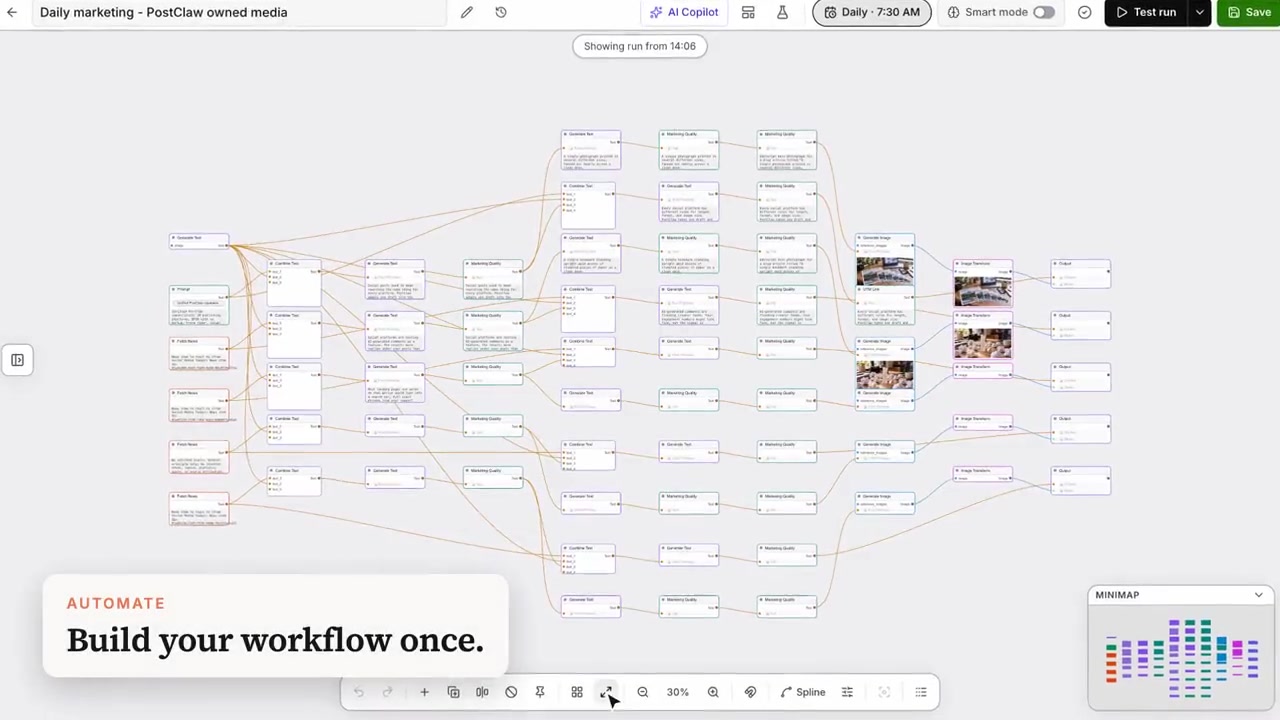Click the split/align nodes icon
This screenshot has width=1280, height=720.
coord(482,692)
